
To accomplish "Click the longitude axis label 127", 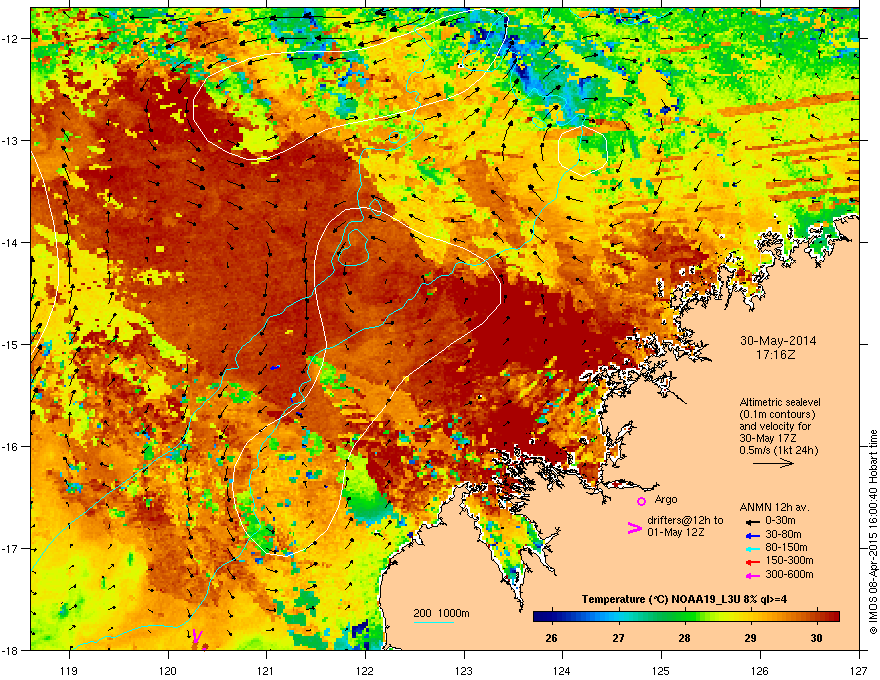I will coord(859,670).
